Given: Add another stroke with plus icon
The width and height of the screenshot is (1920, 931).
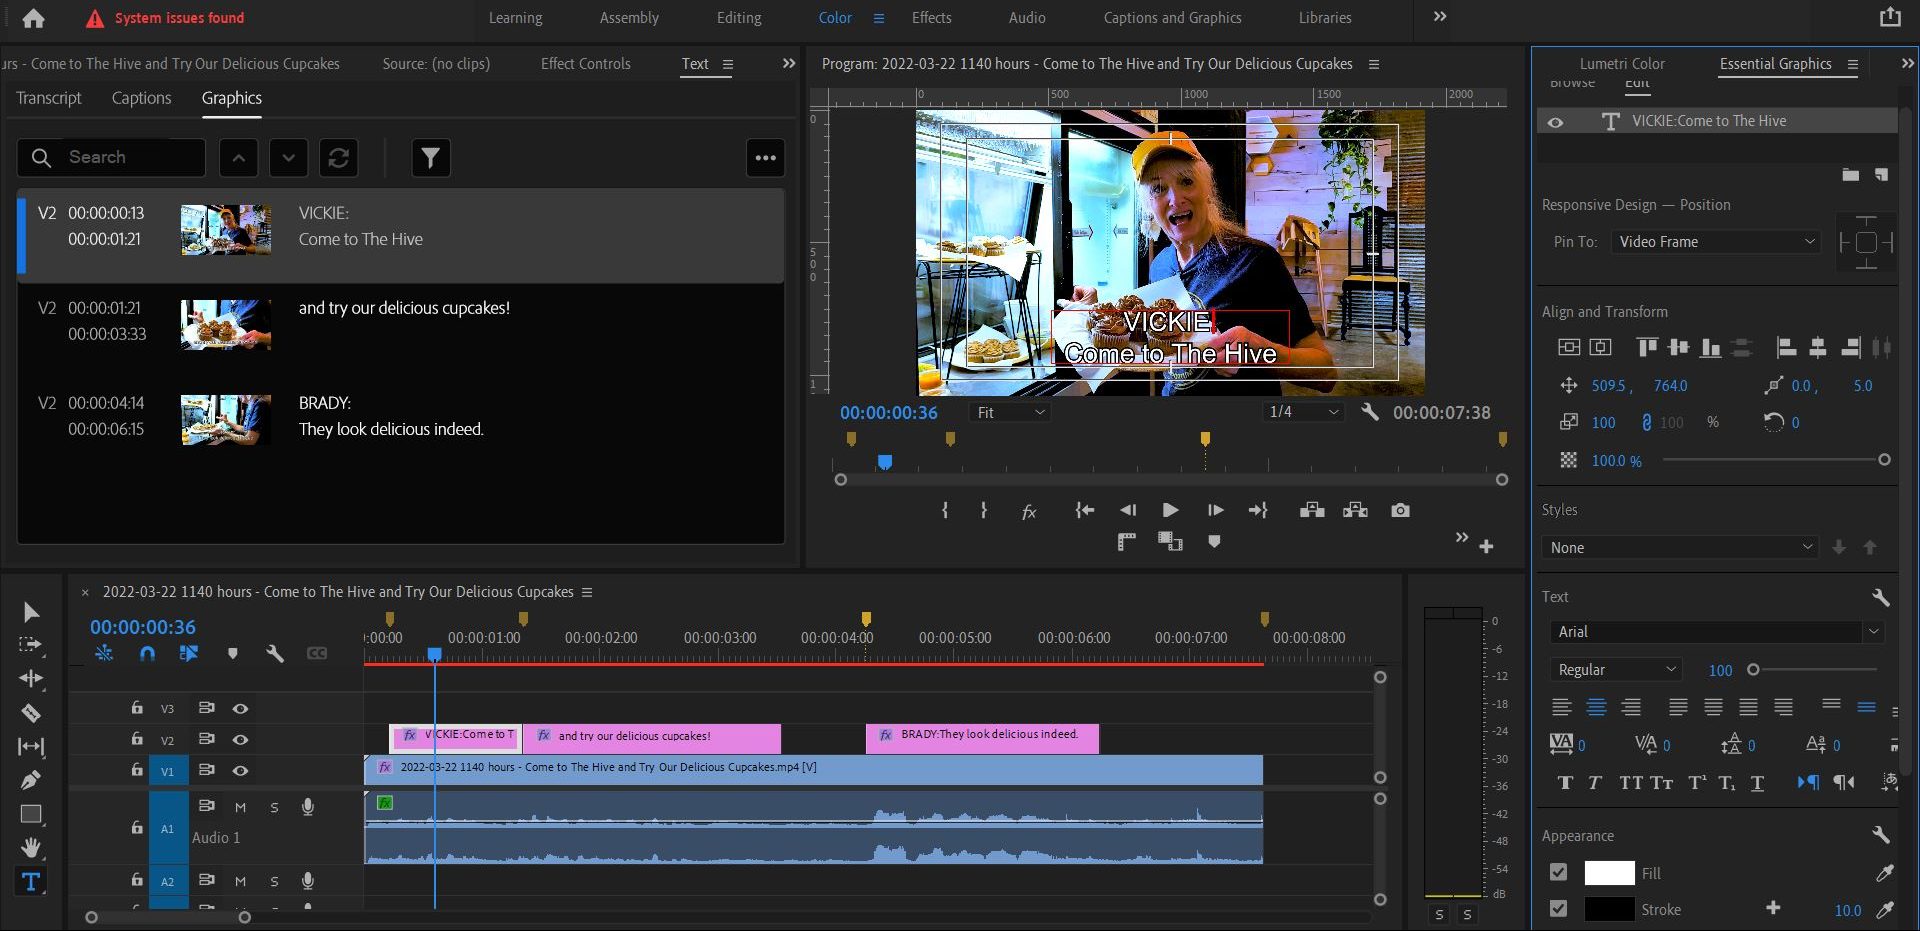Looking at the screenshot, I should [1773, 908].
